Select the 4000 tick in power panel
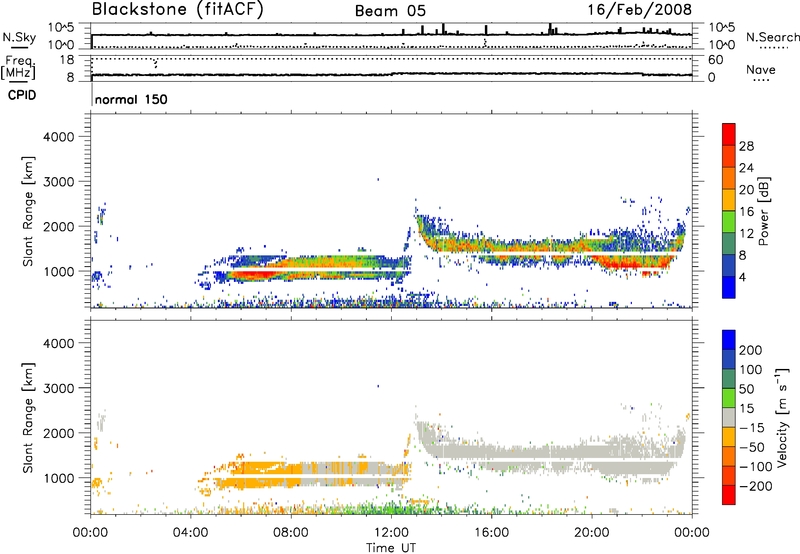800x554 pixels. point(59,137)
